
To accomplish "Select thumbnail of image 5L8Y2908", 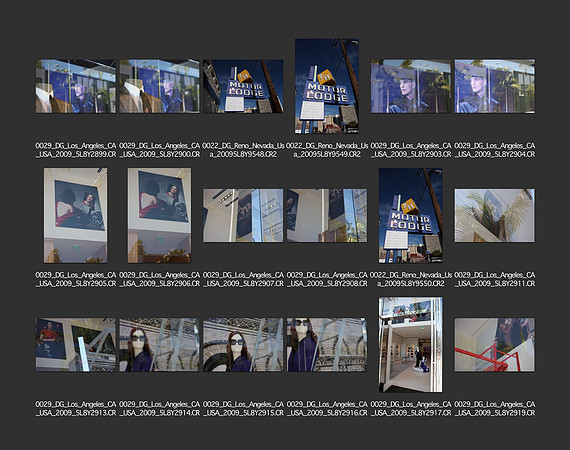I will coord(327,216).
